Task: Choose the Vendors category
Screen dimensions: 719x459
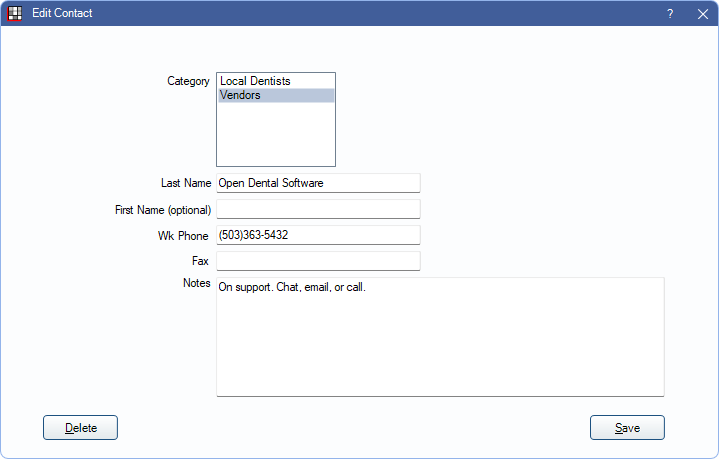Action: (240, 95)
